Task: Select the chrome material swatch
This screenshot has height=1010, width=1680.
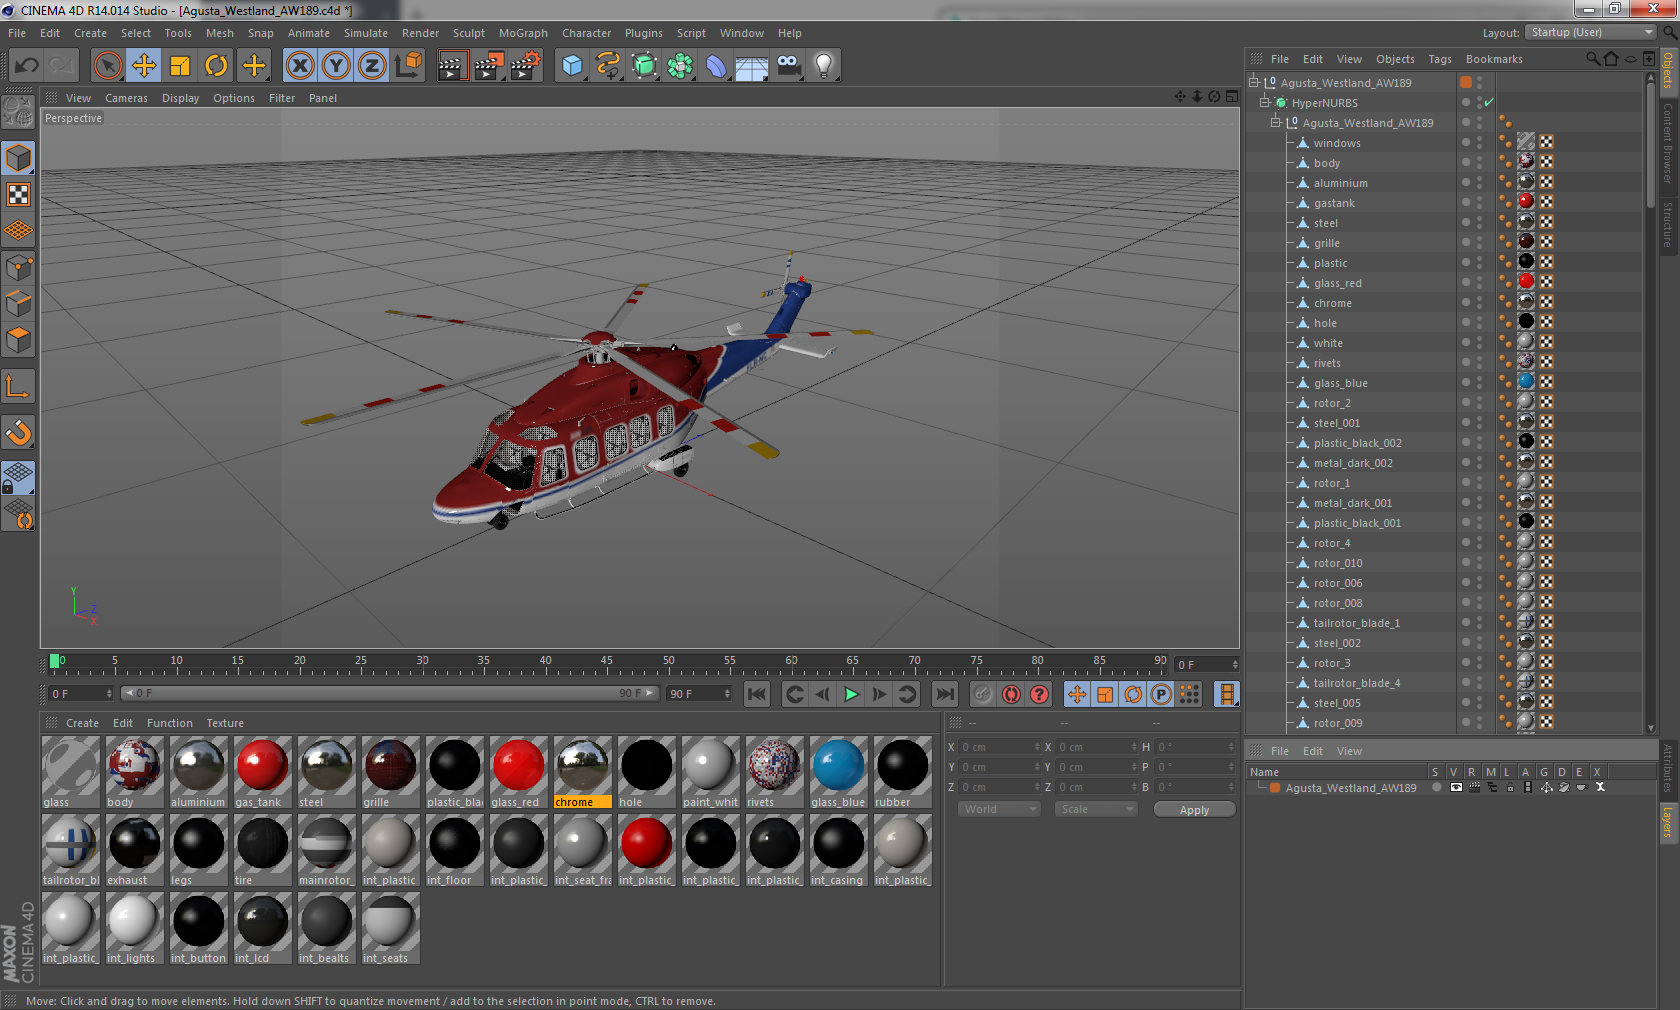Action: pos(582,772)
